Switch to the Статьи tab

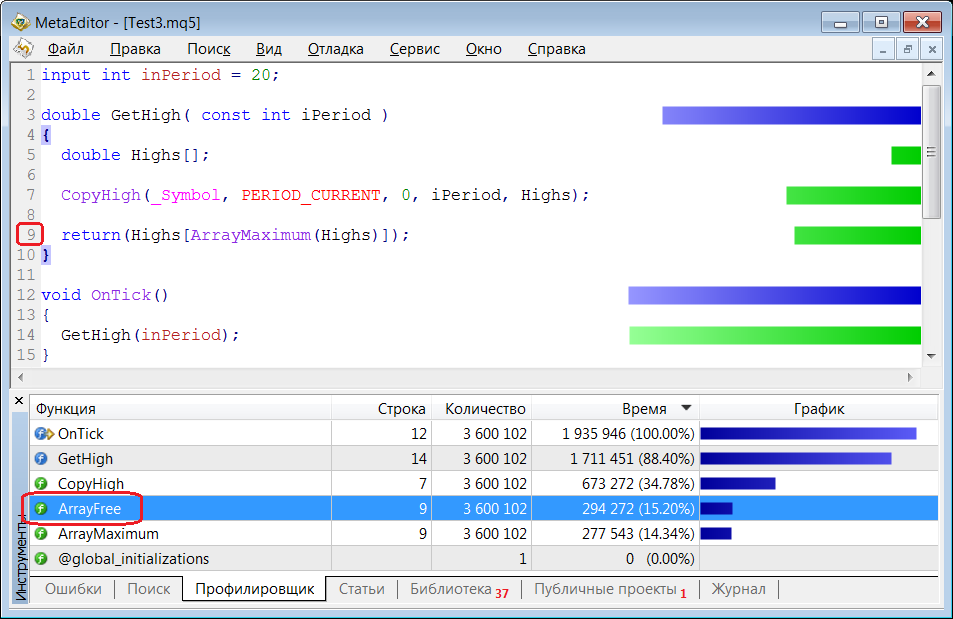(362, 589)
